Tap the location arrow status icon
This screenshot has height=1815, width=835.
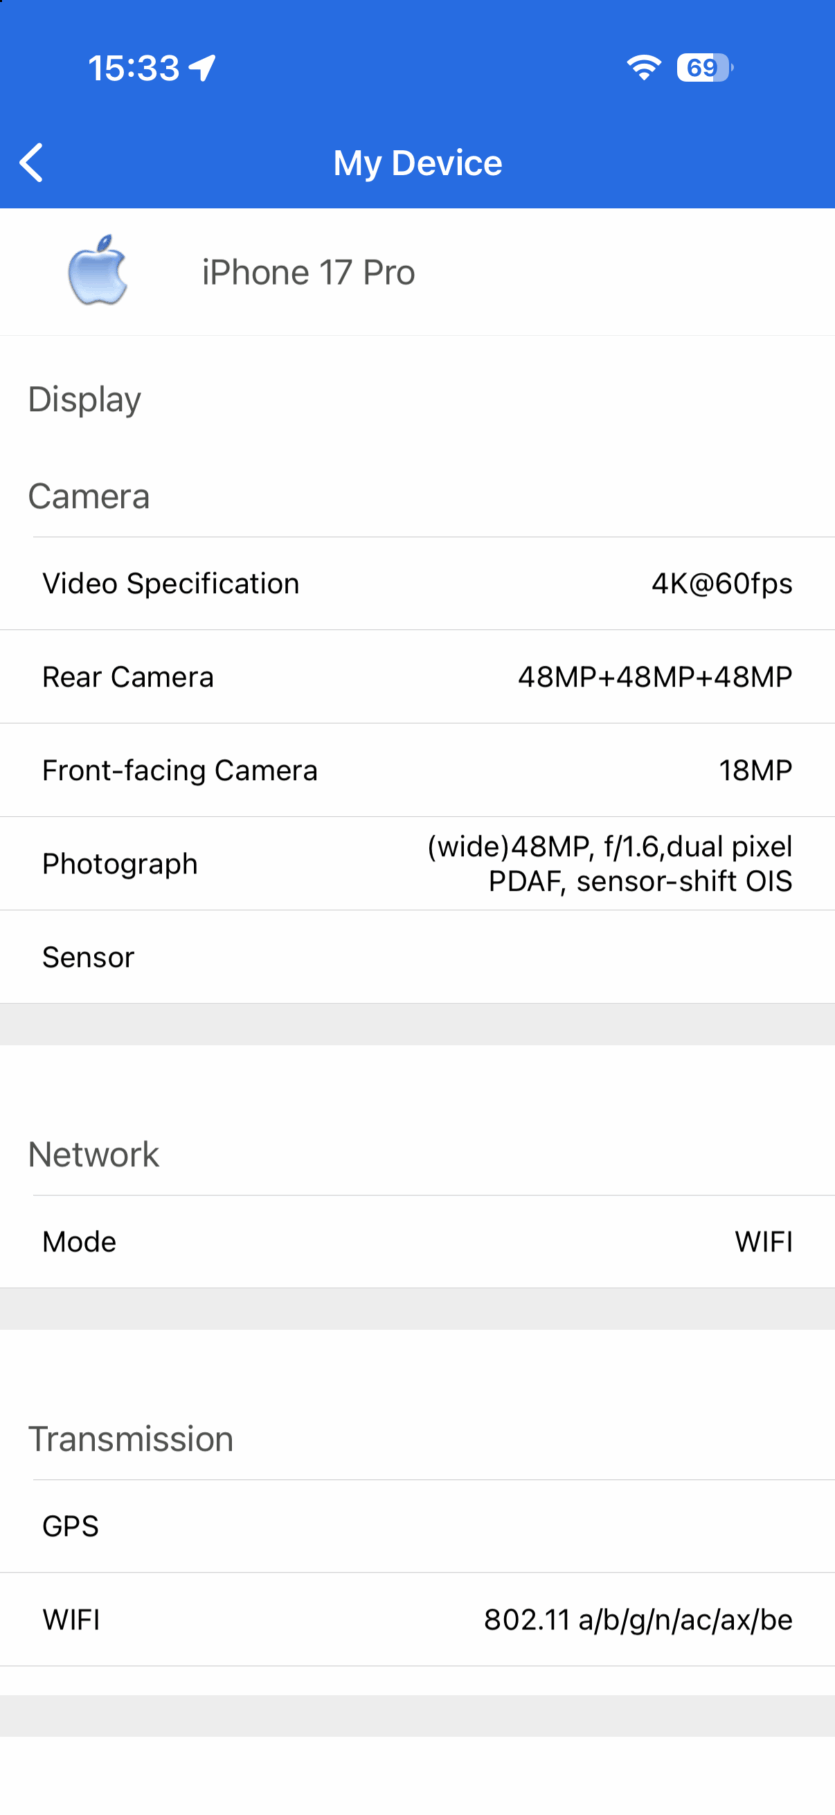(x=203, y=68)
